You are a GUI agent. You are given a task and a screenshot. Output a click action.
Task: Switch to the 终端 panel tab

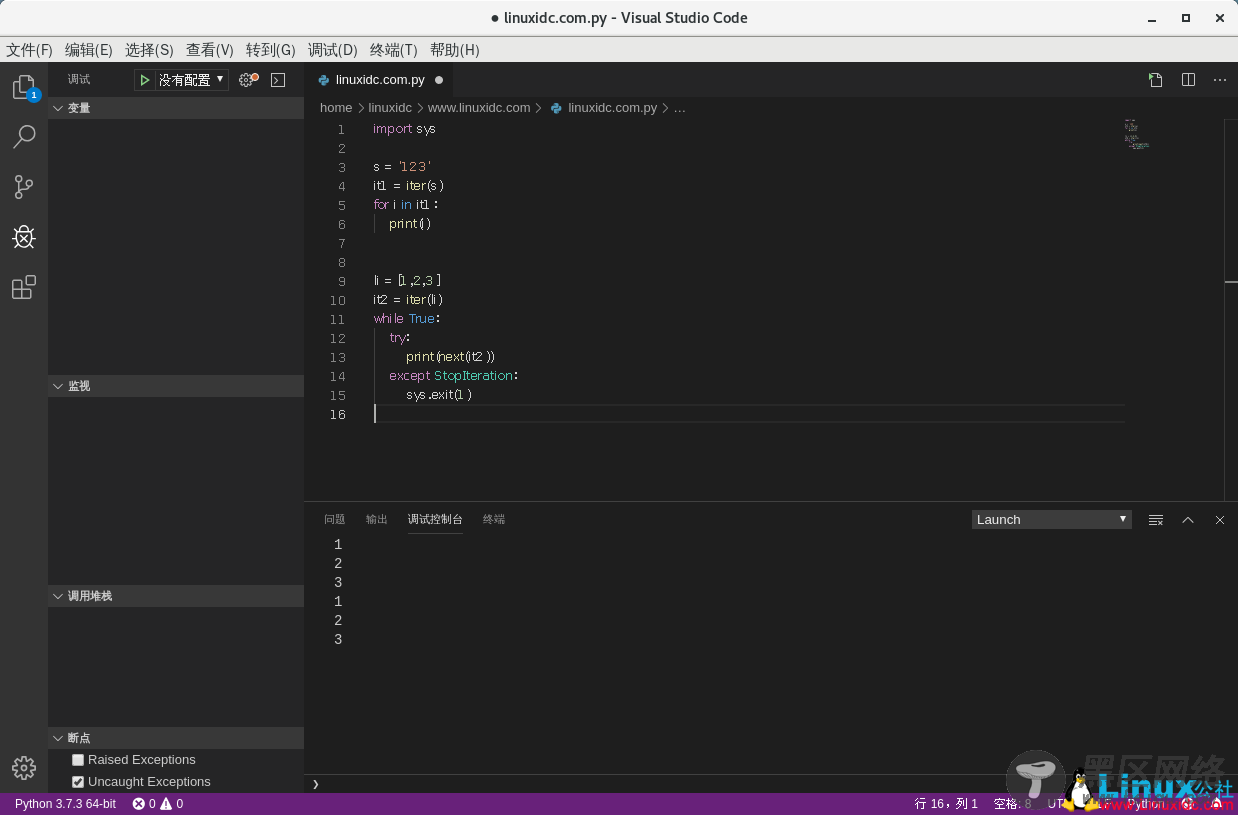point(494,519)
